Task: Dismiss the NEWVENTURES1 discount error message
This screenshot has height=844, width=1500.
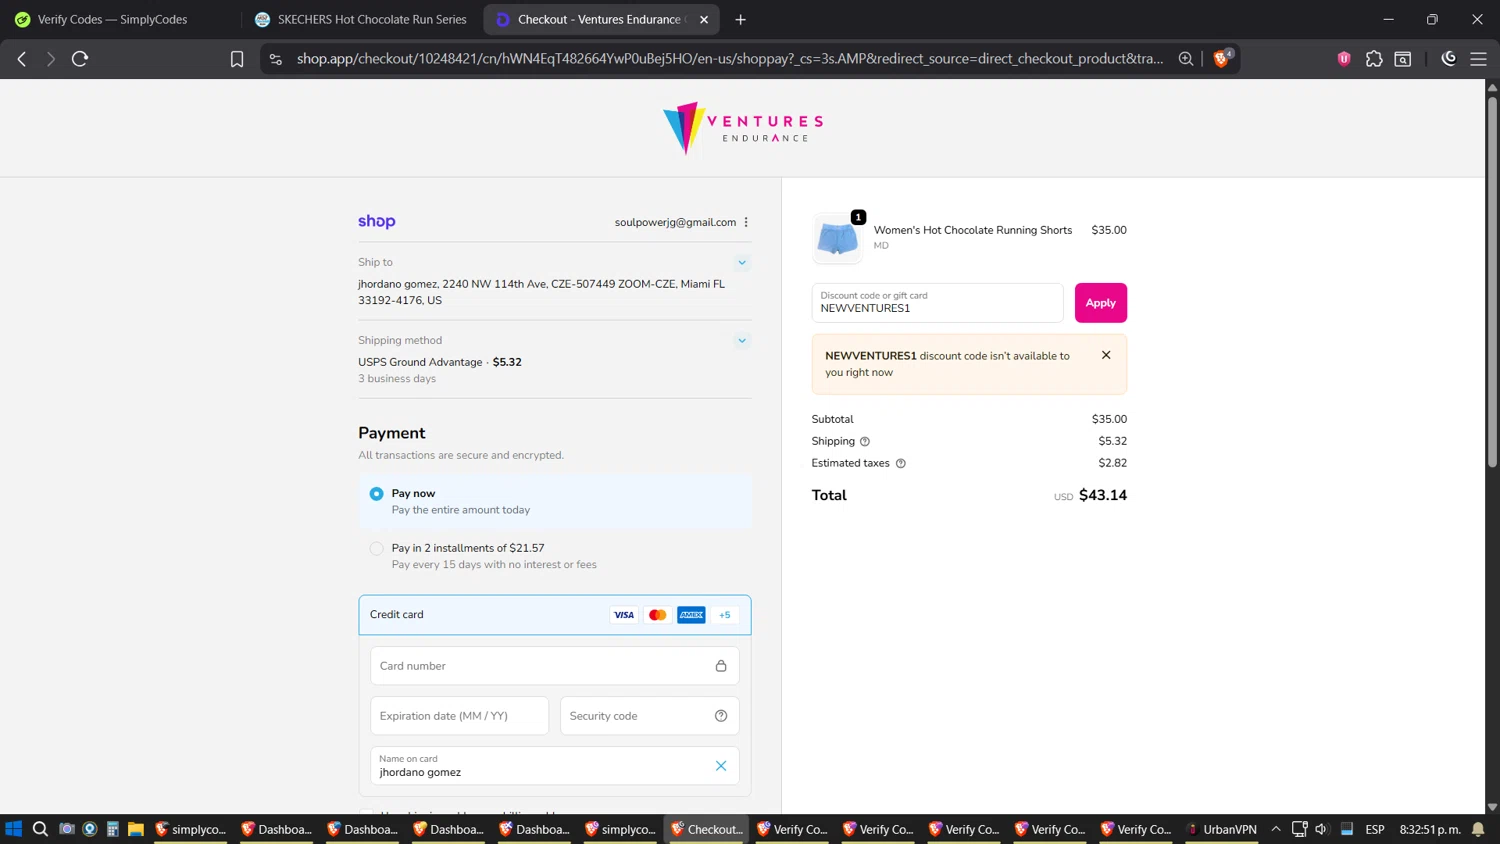Action: (x=1106, y=355)
